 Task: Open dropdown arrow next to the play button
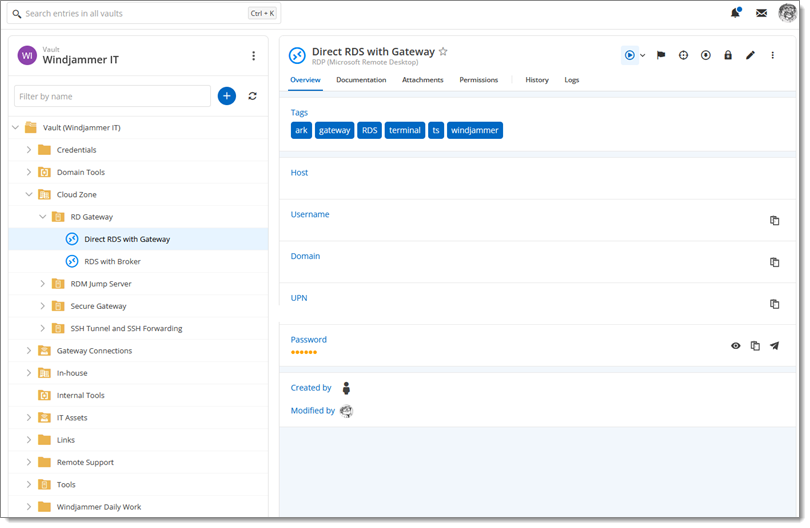643,56
